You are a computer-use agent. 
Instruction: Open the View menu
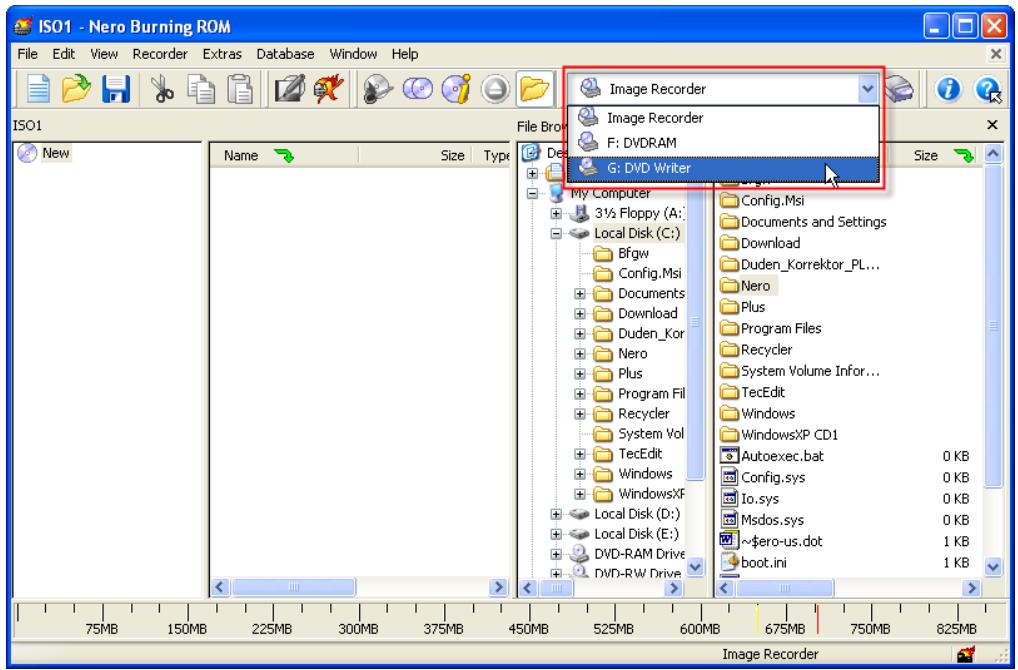104,54
